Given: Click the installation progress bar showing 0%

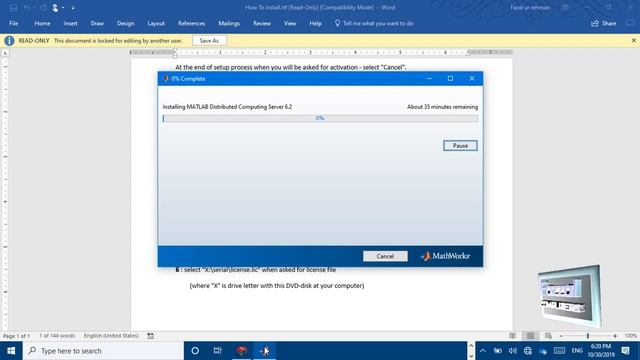Looking at the screenshot, I should [x=320, y=118].
